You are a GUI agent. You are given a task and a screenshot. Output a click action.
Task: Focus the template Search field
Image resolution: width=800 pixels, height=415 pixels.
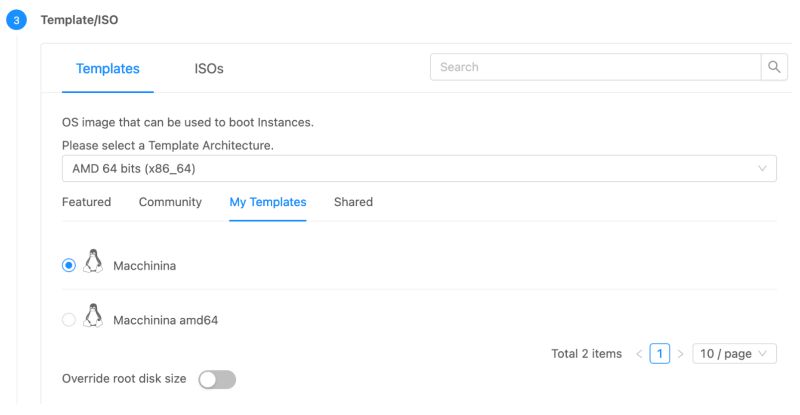tap(595, 67)
